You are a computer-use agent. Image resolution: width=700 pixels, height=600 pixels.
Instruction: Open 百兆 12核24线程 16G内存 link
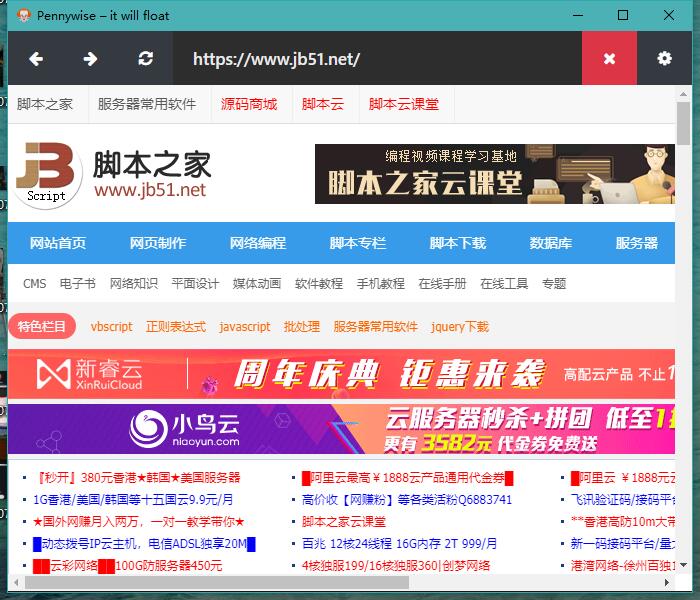[x=399, y=544]
